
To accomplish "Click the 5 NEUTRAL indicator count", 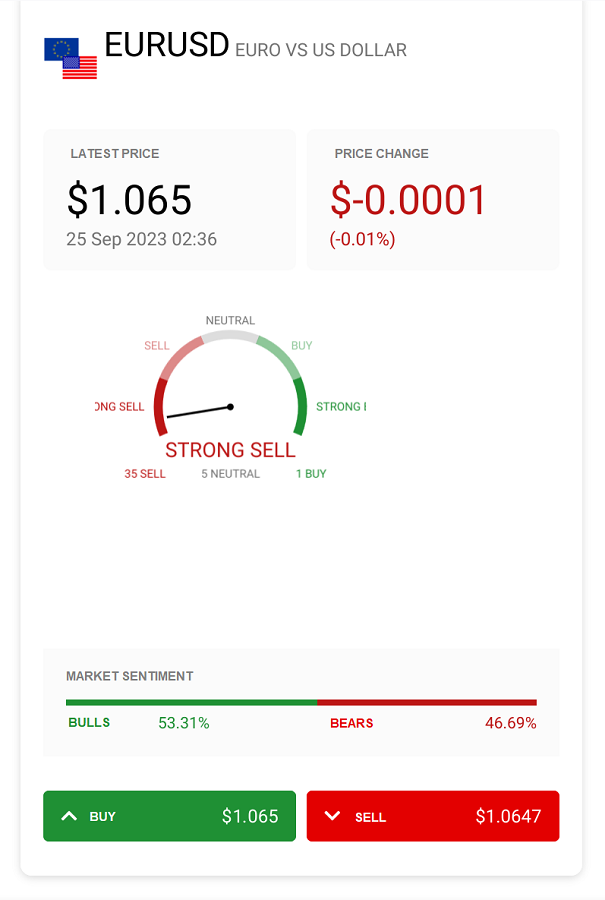I will (230, 474).
